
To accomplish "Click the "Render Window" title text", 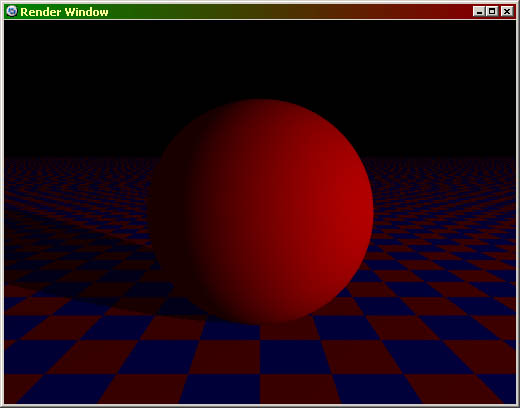I will (x=64, y=12).
